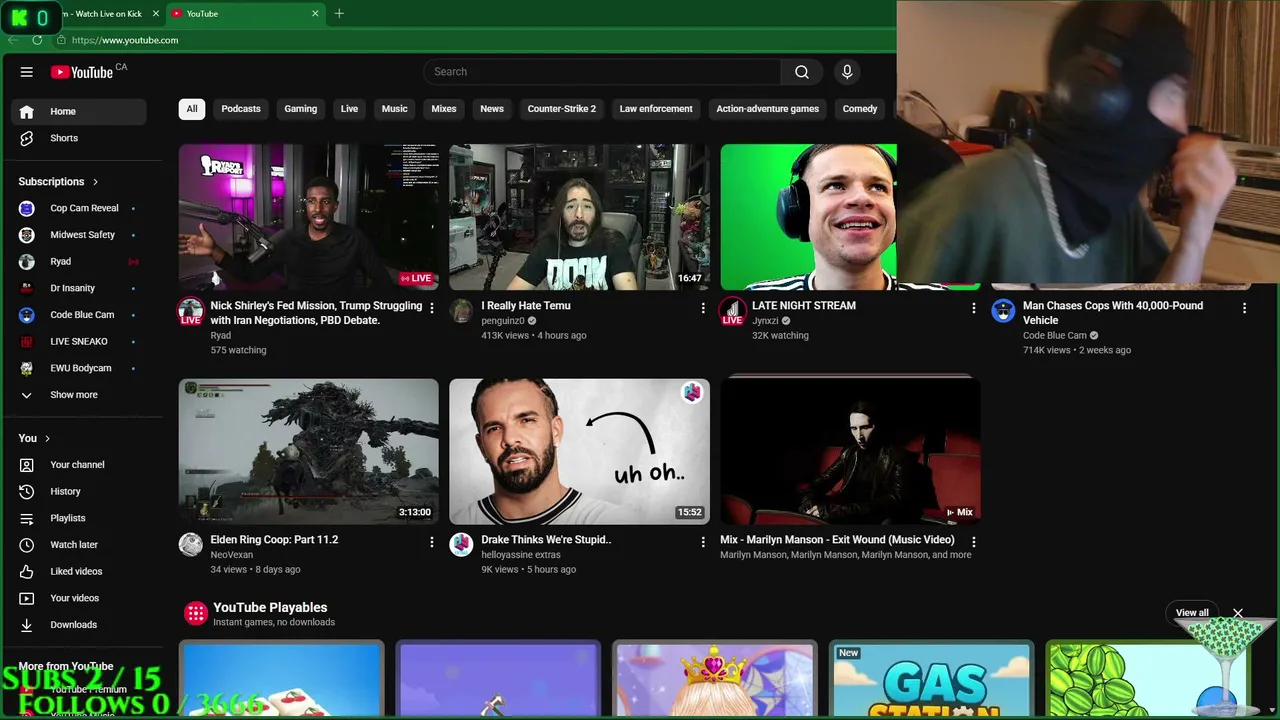Open more options for Drake Thinks We're Stupid
Image resolution: width=1280 pixels, height=720 pixels.
[703, 542]
